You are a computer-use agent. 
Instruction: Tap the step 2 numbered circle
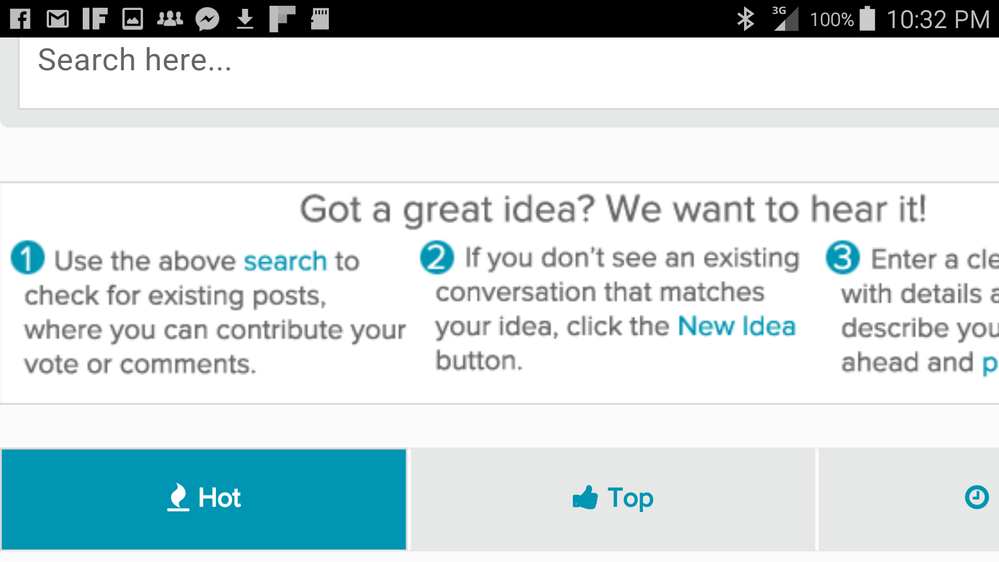coord(437,258)
